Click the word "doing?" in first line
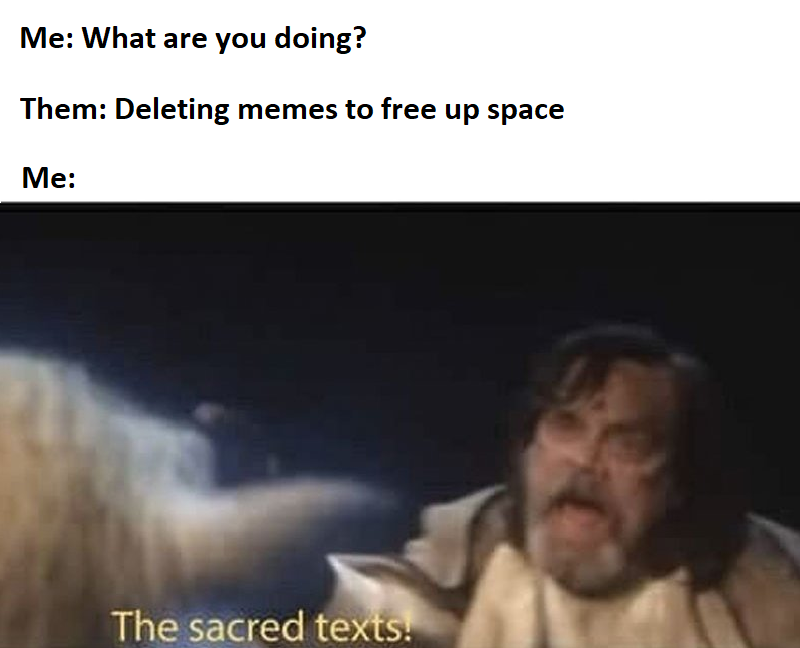Screen dimensions: 800x648 tap(320, 39)
